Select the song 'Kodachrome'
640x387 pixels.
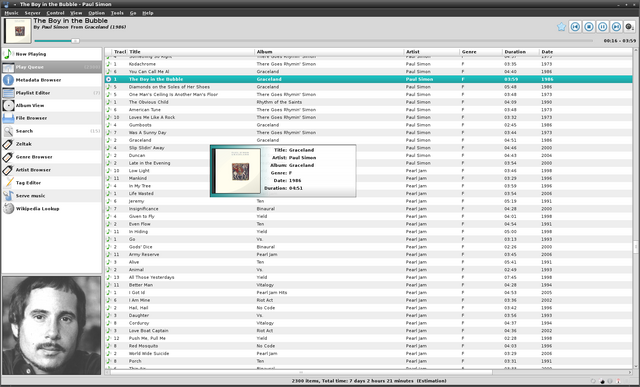369,64
